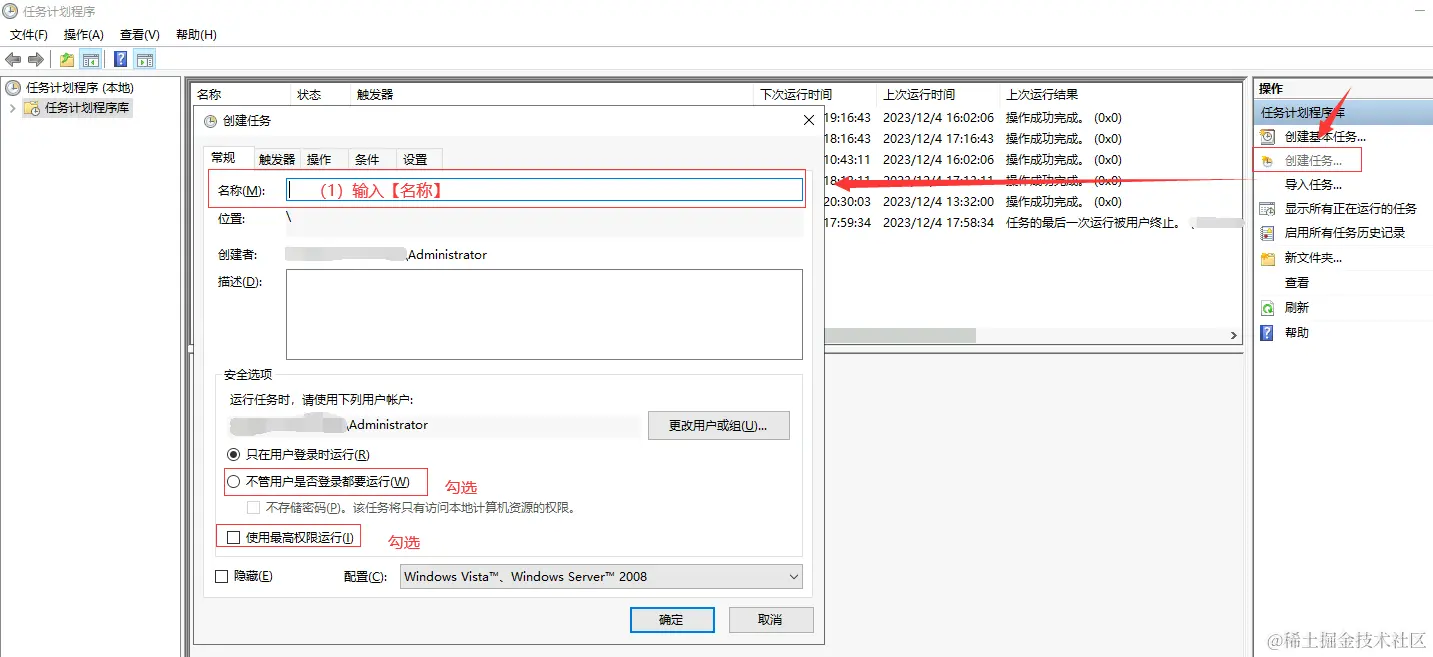The width and height of the screenshot is (1433, 657).
Task: Open the 配置 combo box
Action: [x=601, y=577]
